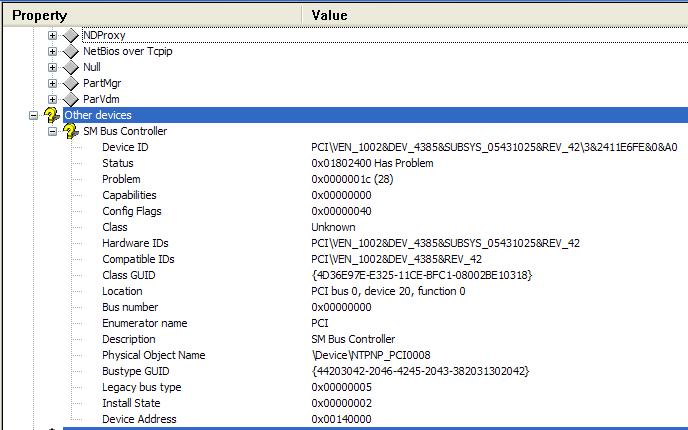Select the Class GUID value text
688x430 pixels.
coord(422,275)
